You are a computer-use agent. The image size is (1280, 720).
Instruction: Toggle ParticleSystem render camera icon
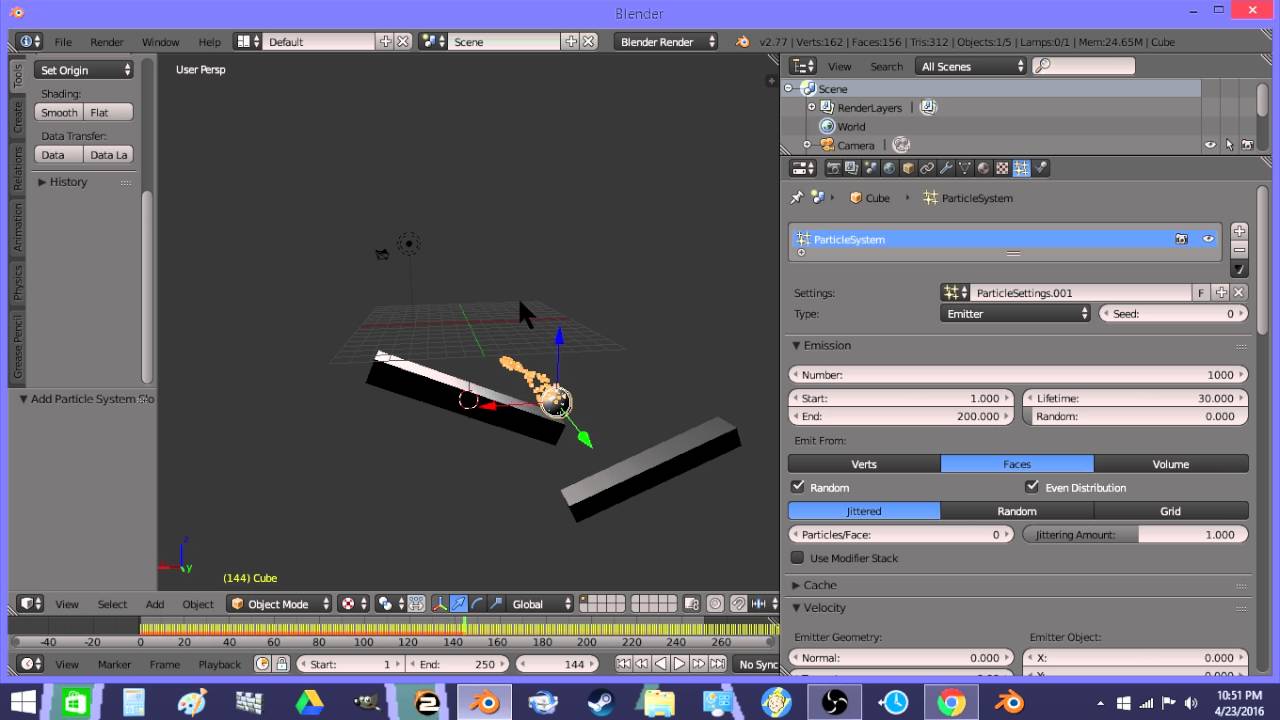1181,239
